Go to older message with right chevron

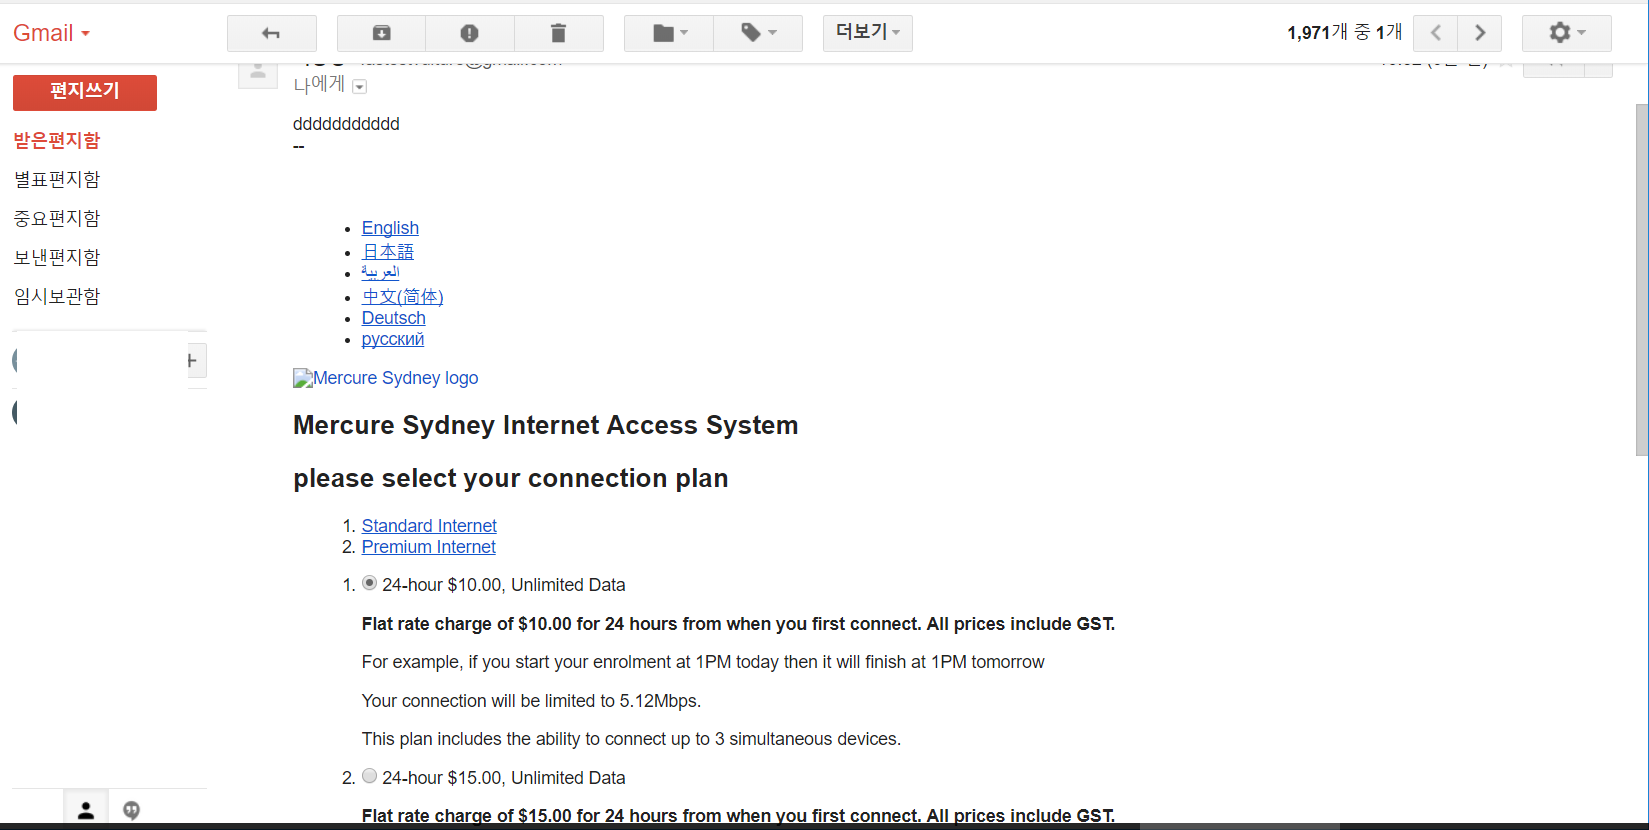(1480, 33)
